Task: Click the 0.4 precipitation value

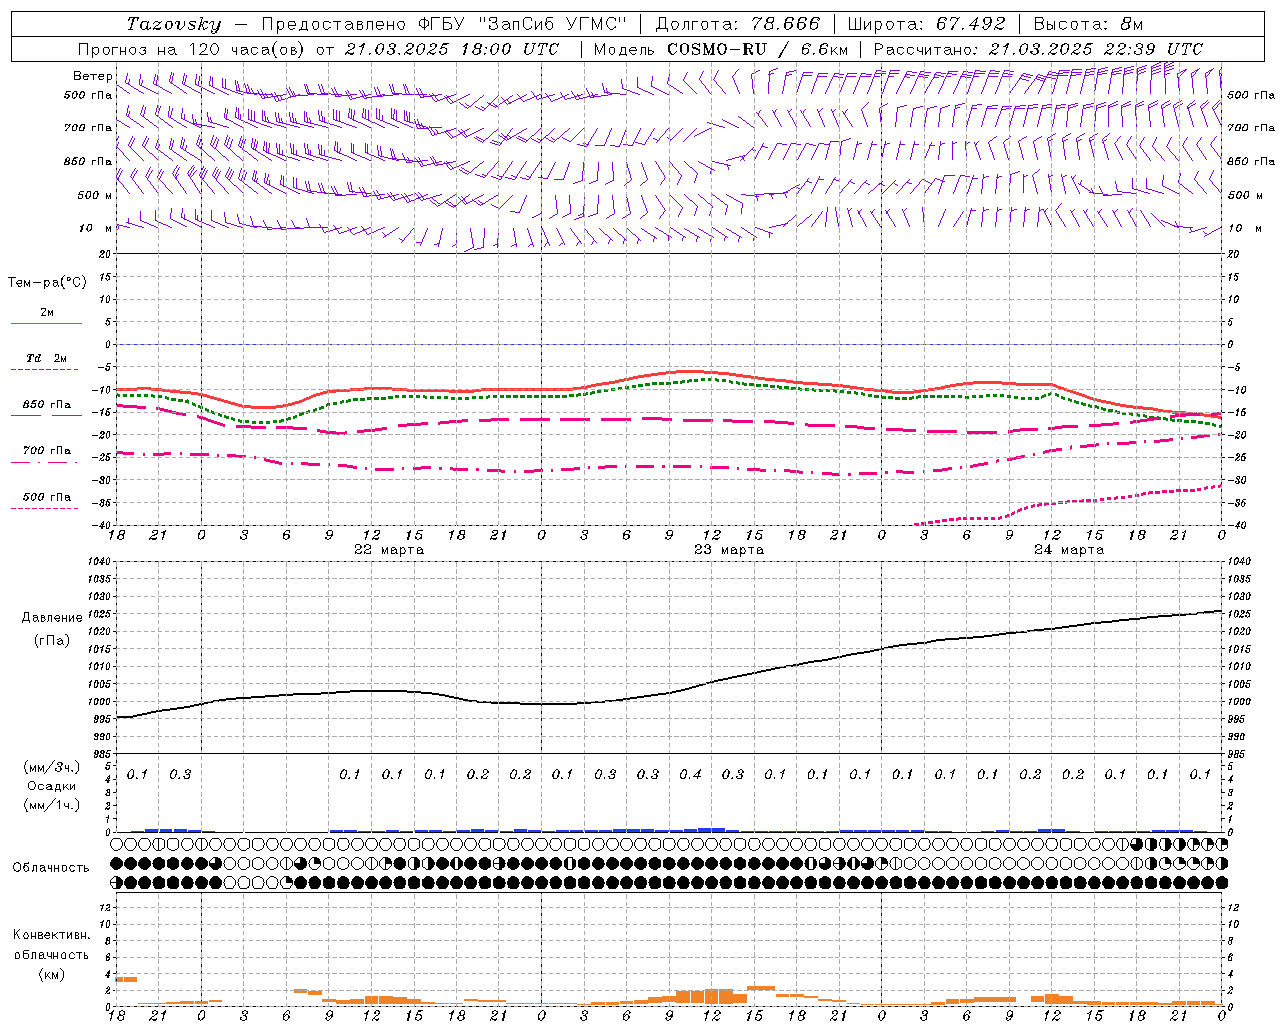Action: (691, 774)
